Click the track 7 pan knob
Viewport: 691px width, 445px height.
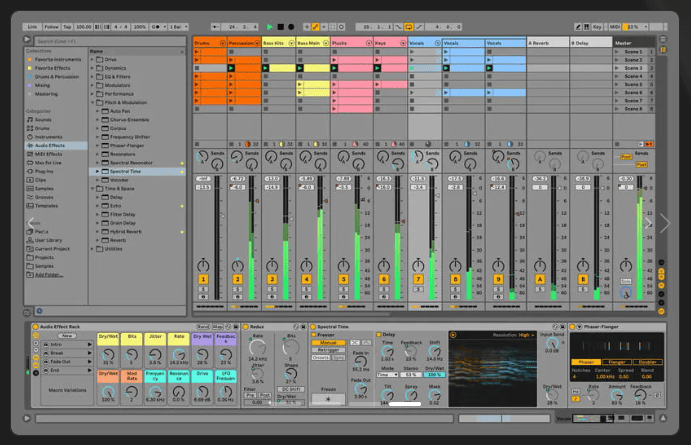click(418, 265)
